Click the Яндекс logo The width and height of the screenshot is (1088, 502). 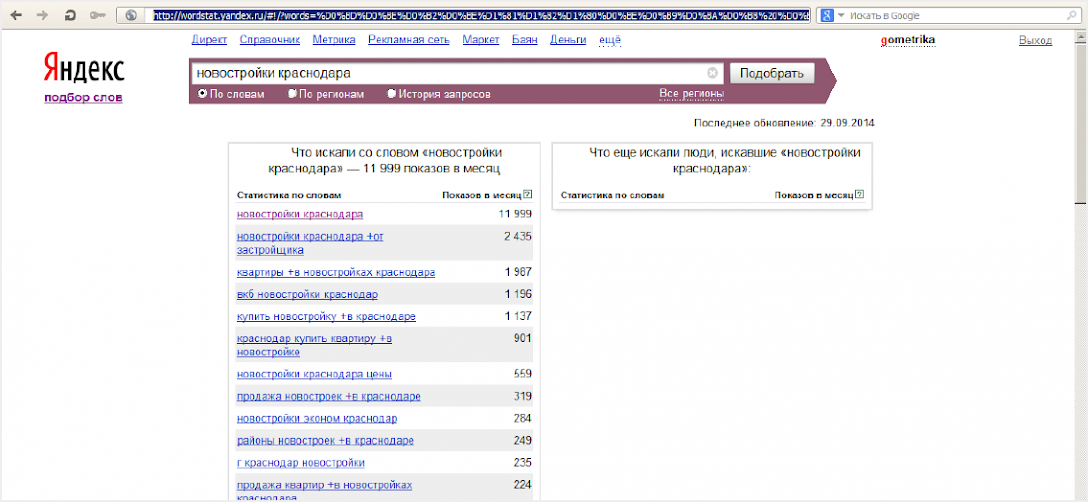[x=83, y=69]
